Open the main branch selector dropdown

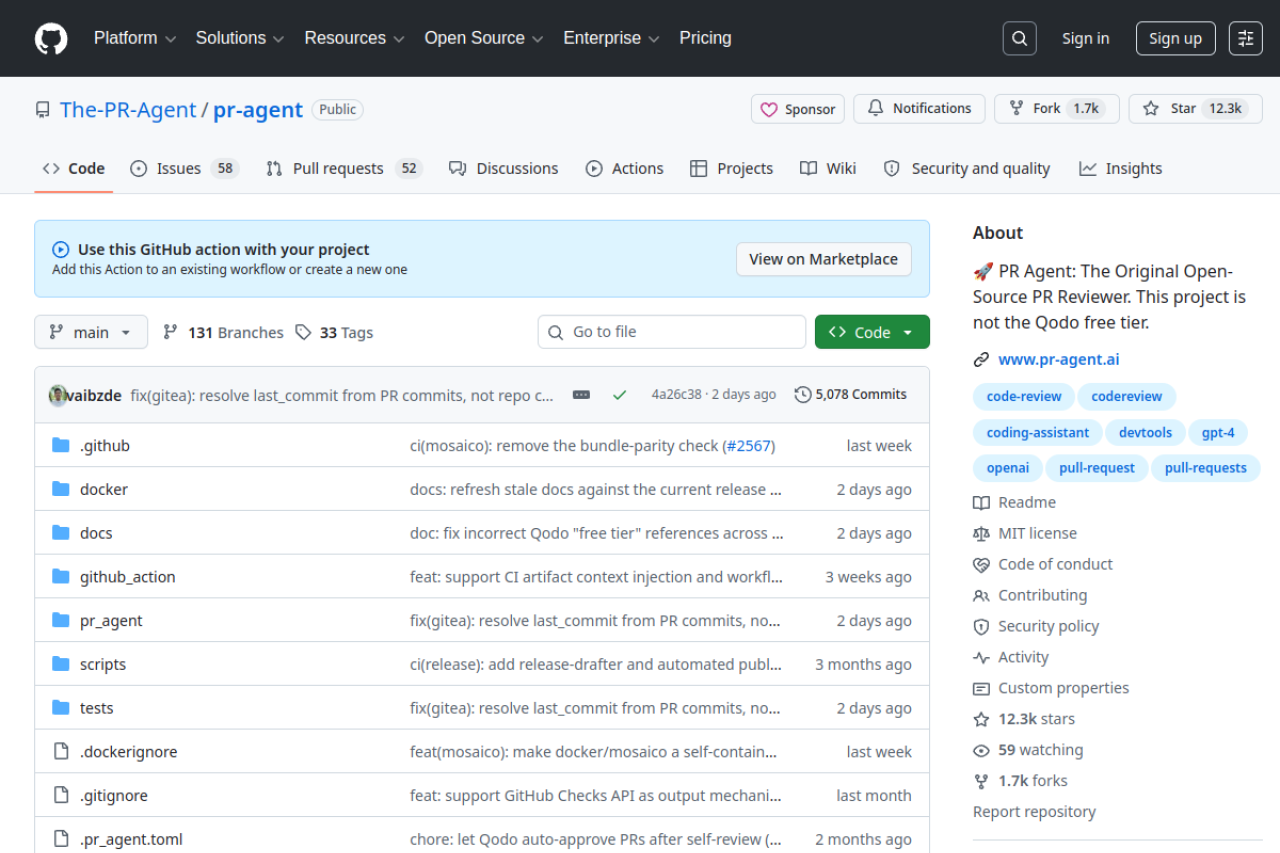[91, 332]
